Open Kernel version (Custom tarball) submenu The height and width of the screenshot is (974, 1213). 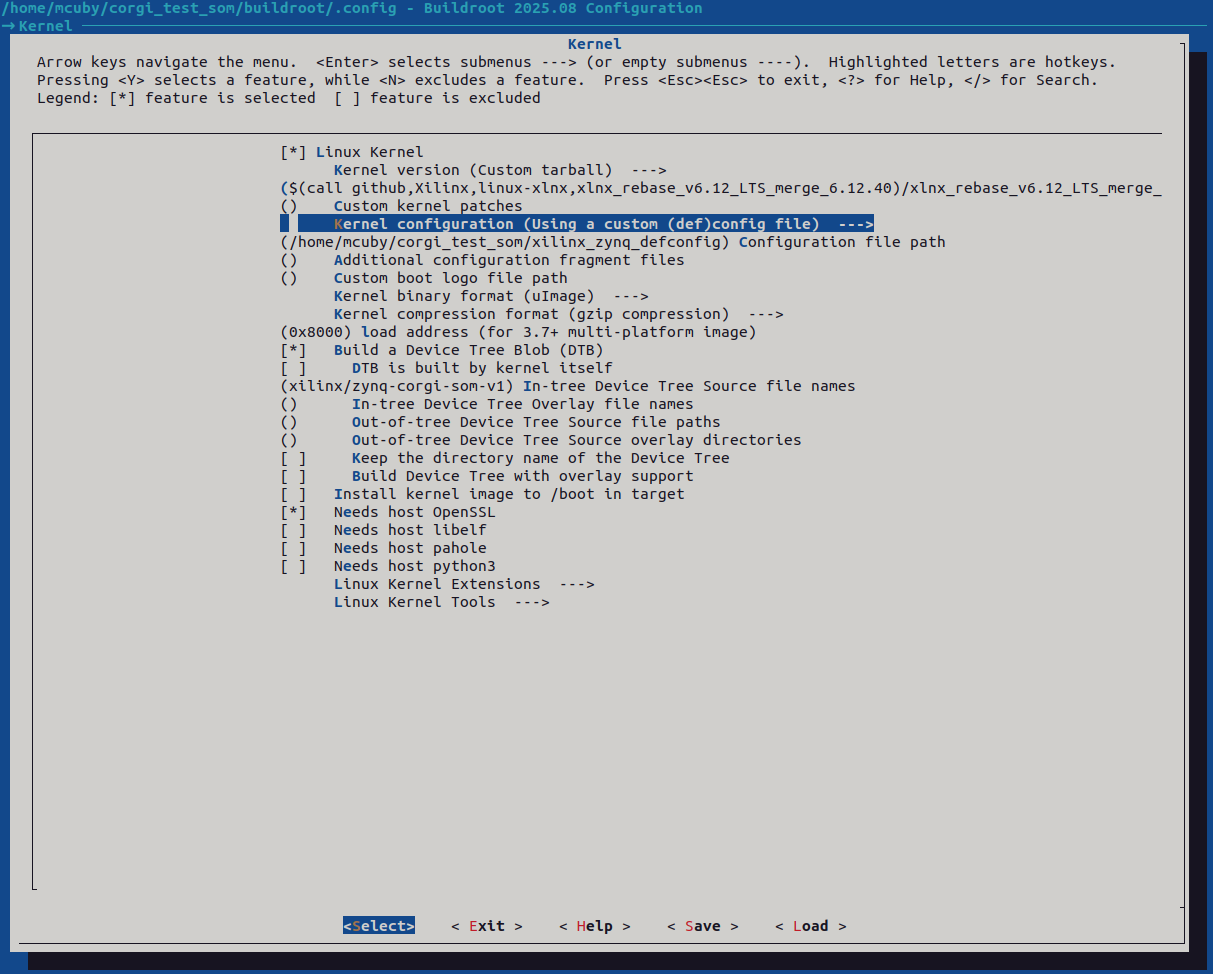click(500, 170)
